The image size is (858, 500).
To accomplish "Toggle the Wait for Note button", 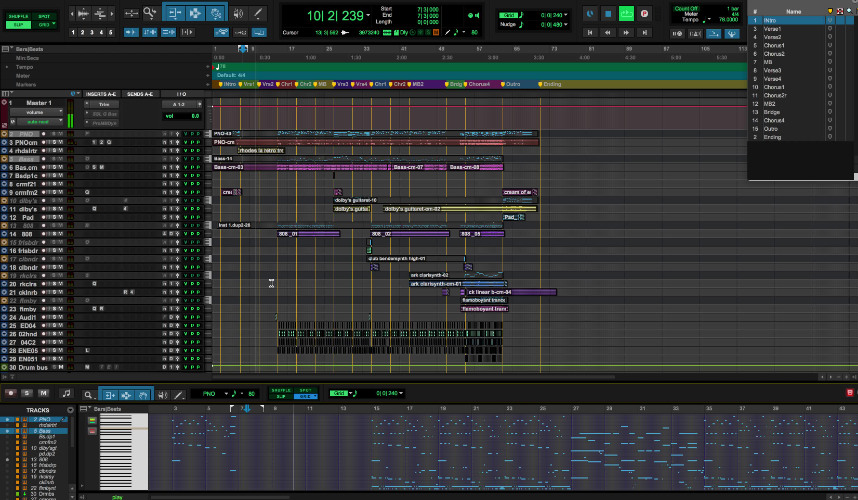I will [677, 33].
